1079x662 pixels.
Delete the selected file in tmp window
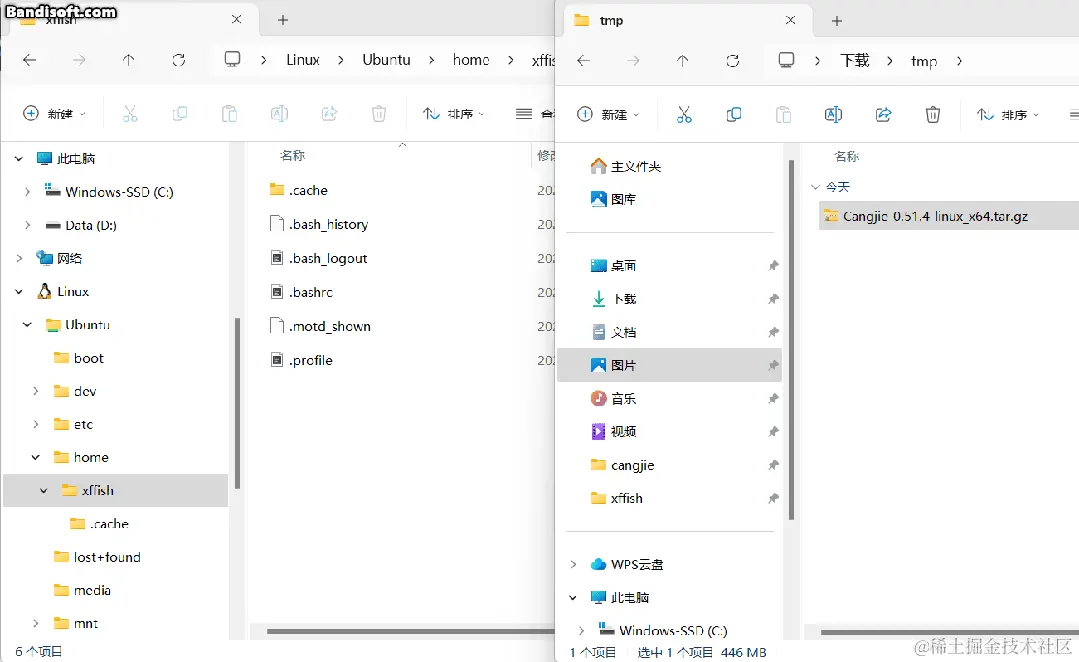[x=933, y=114]
